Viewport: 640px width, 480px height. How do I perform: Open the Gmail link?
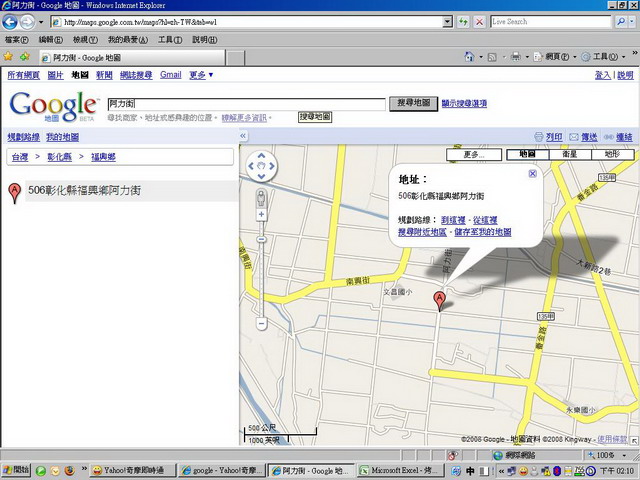[x=171, y=75]
